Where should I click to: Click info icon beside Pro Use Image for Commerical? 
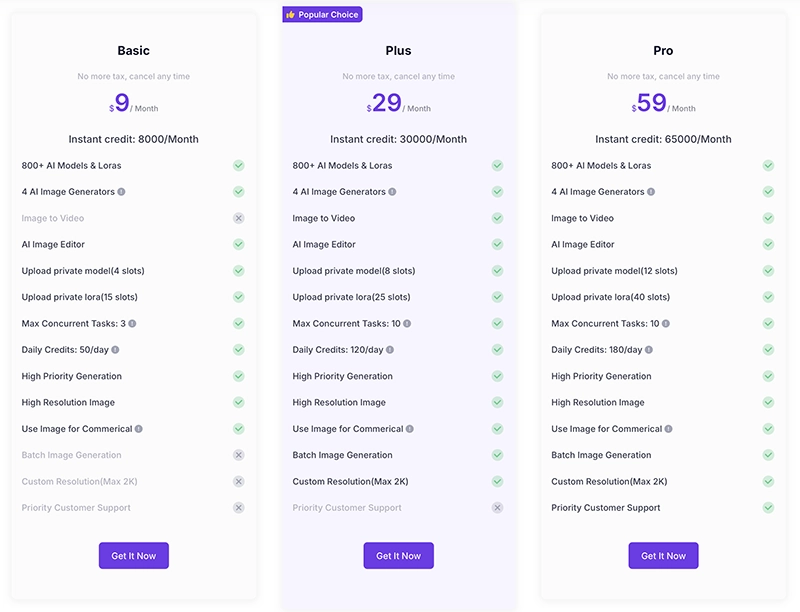coord(668,429)
